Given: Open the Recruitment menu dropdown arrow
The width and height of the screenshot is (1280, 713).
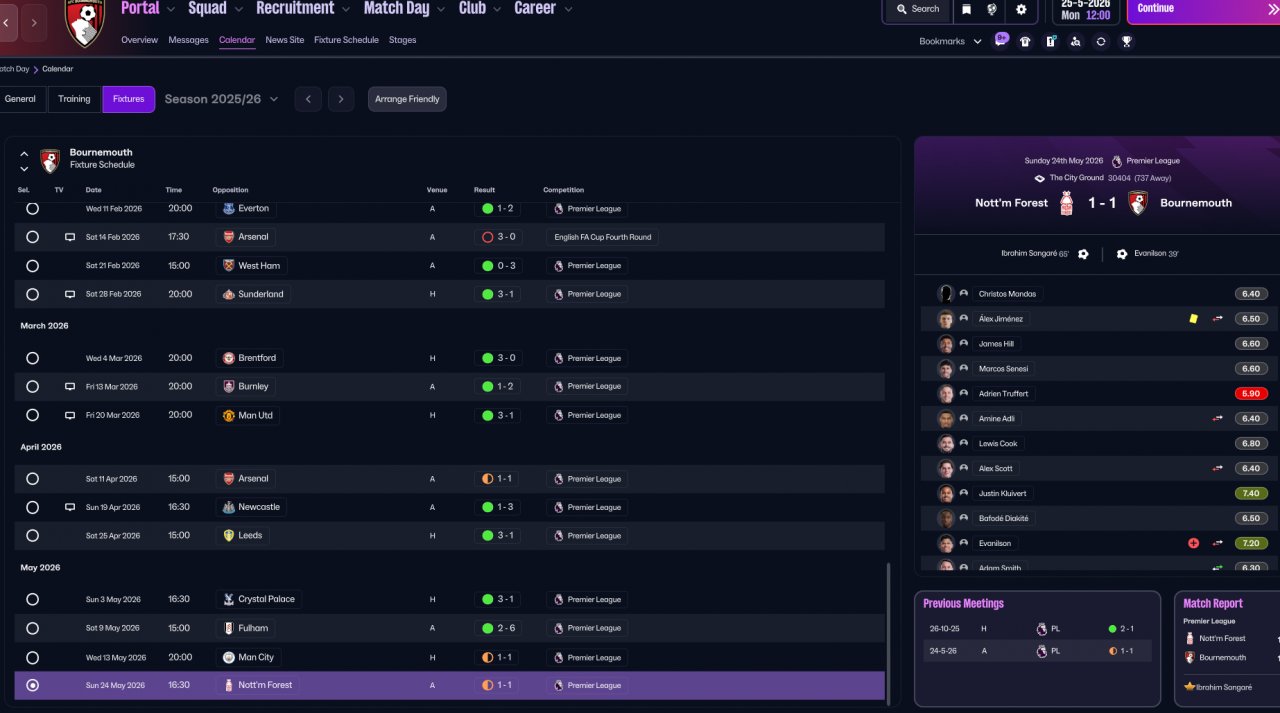Looking at the screenshot, I should [x=345, y=9].
